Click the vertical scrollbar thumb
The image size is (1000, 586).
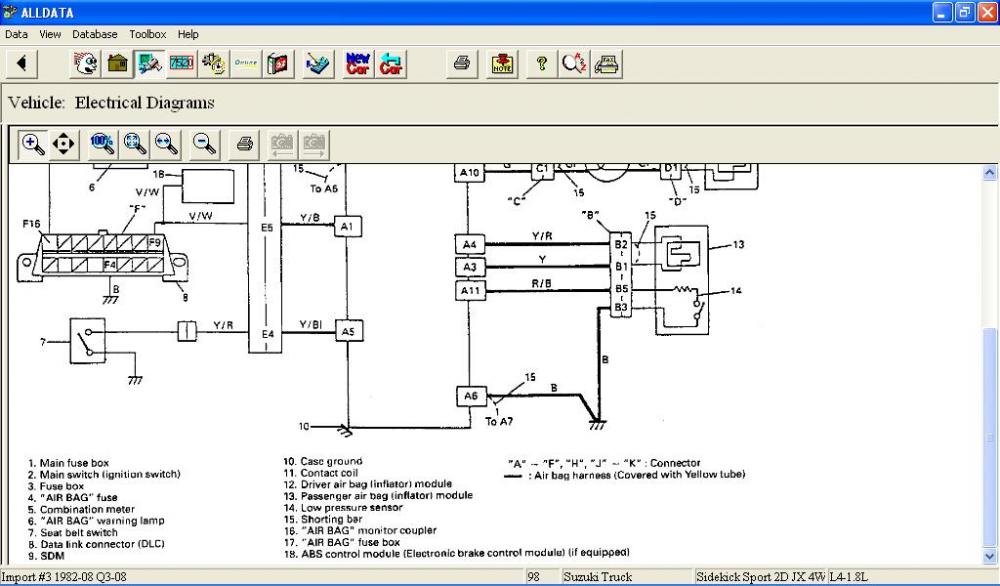[x=990, y=438]
